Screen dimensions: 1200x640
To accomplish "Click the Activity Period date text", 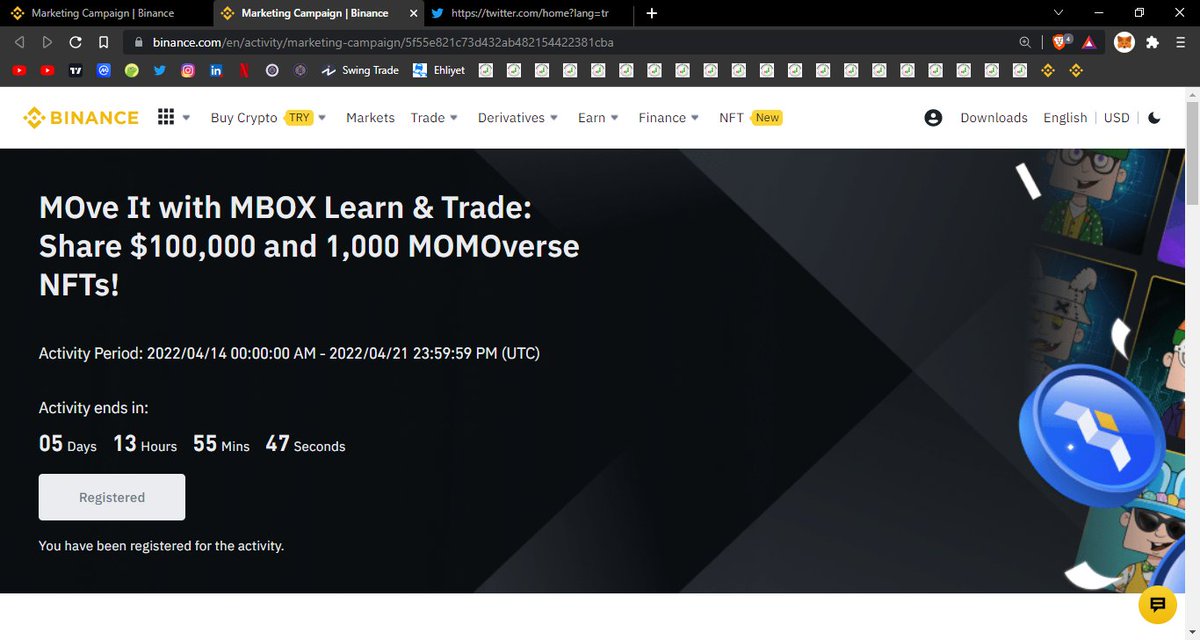I will pyautogui.click(x=289, y=353).
